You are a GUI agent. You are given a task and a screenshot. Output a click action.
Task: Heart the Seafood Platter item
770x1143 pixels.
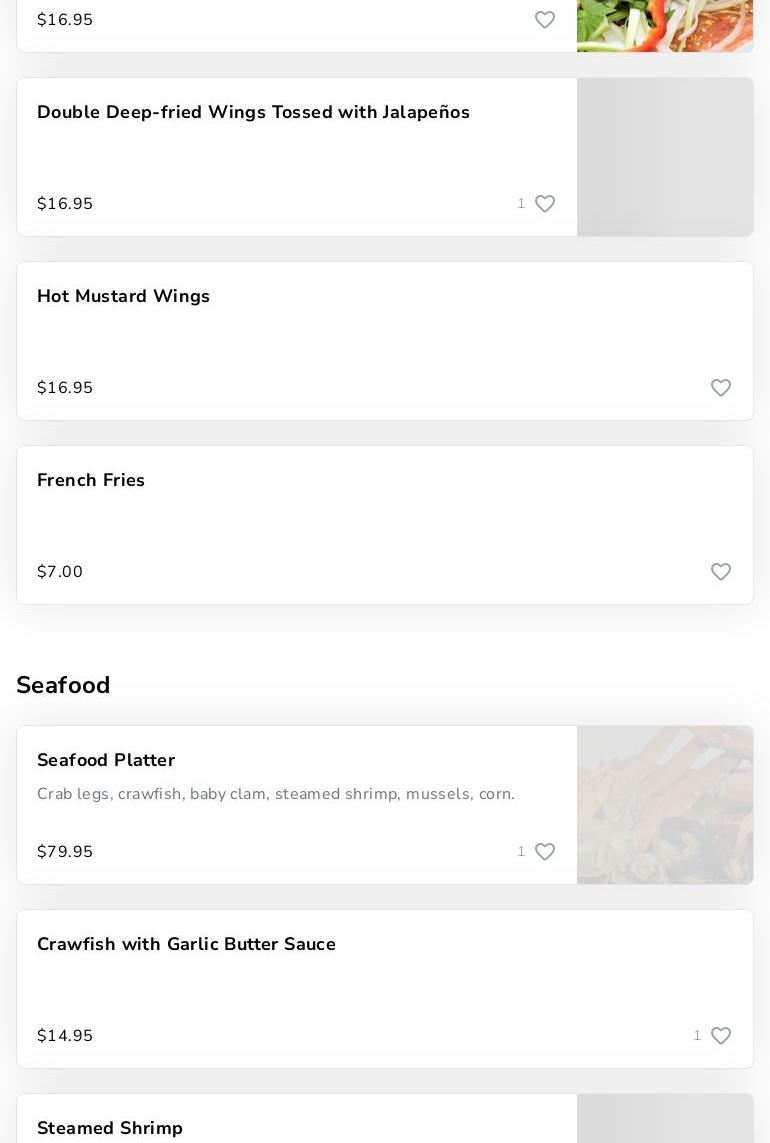coord(545,852)
